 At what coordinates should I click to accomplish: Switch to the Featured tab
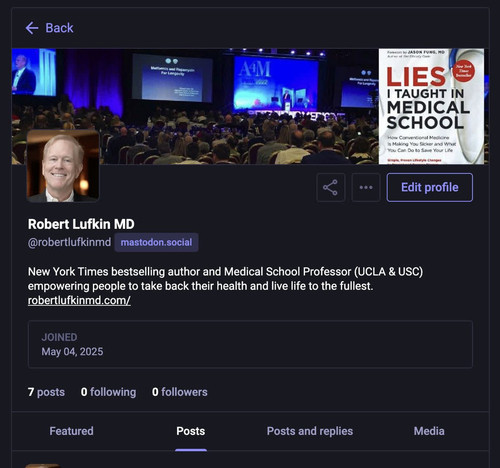[71, 431]
